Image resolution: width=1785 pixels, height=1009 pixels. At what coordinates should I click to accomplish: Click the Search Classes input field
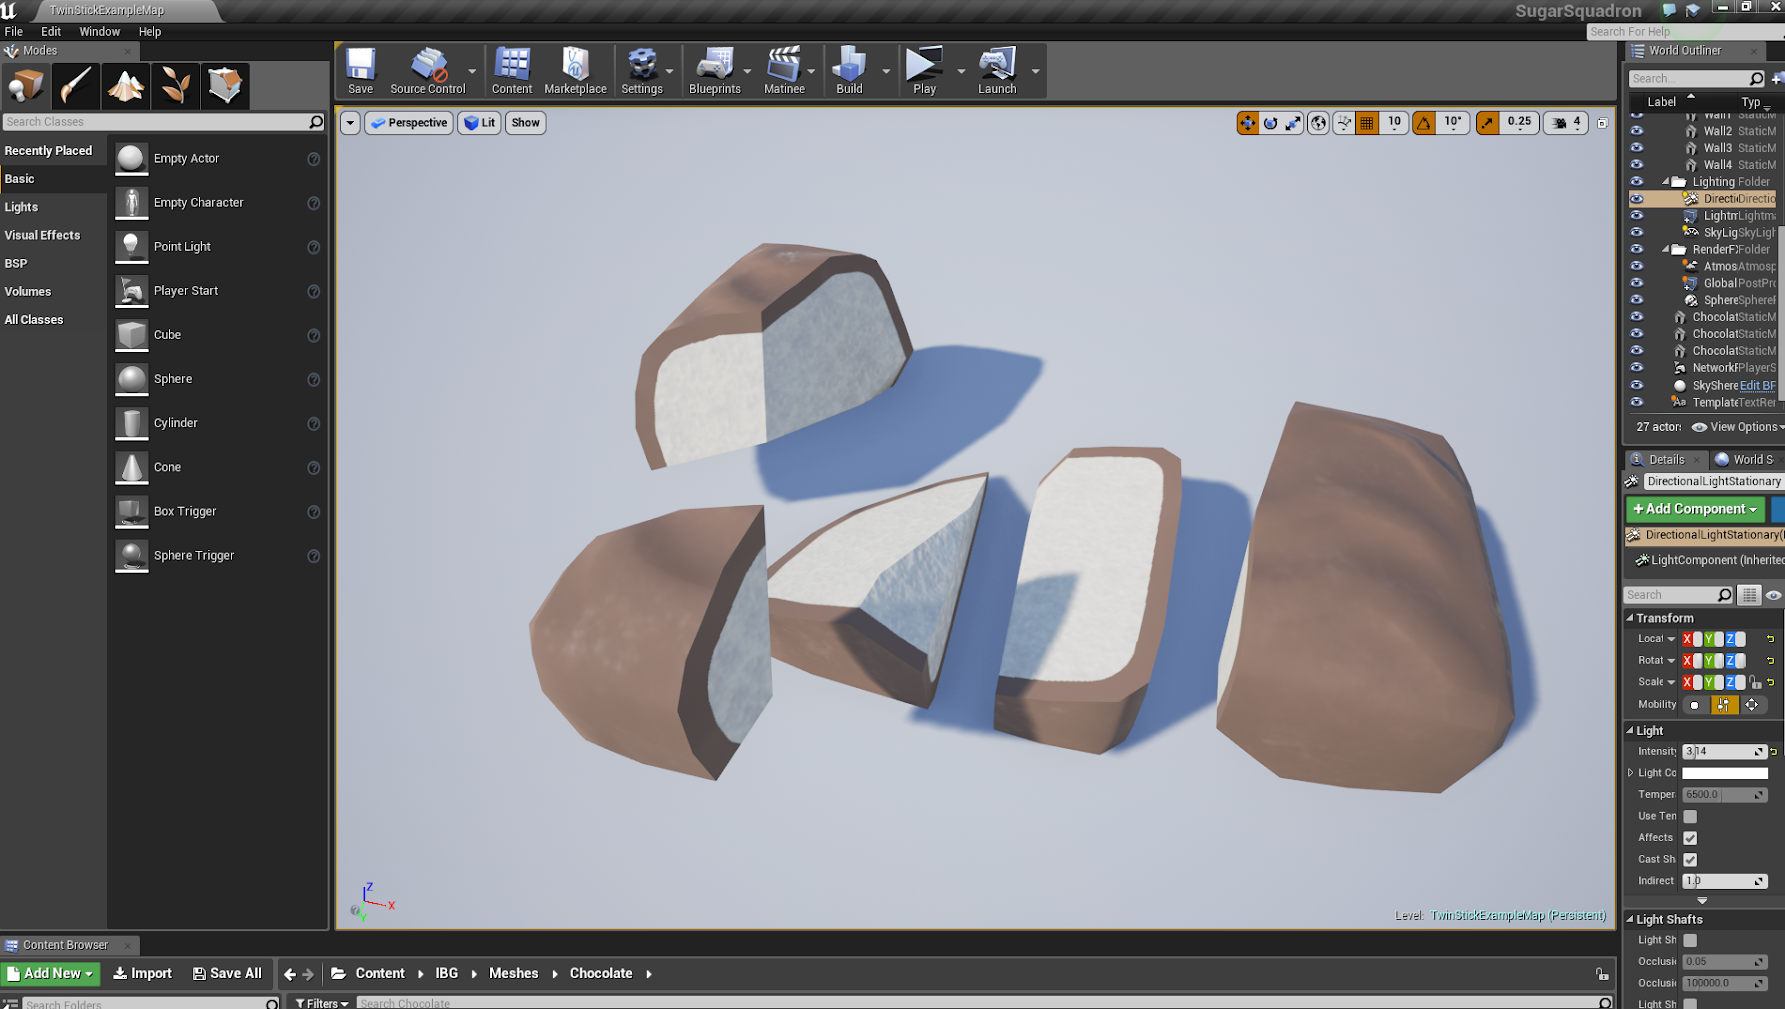(164, 122)
